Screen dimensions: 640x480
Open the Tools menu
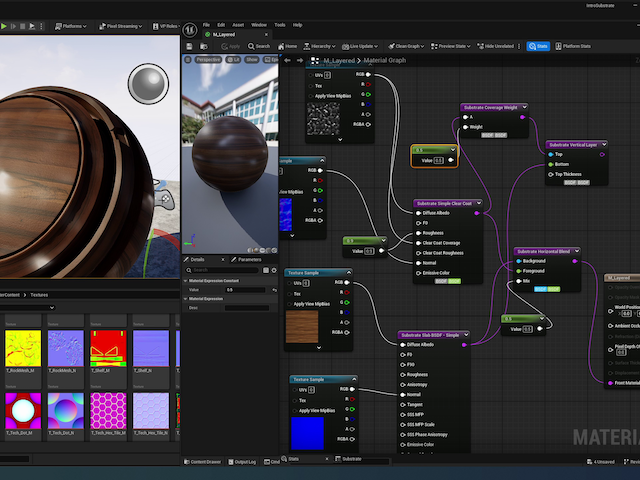point(280,25)
